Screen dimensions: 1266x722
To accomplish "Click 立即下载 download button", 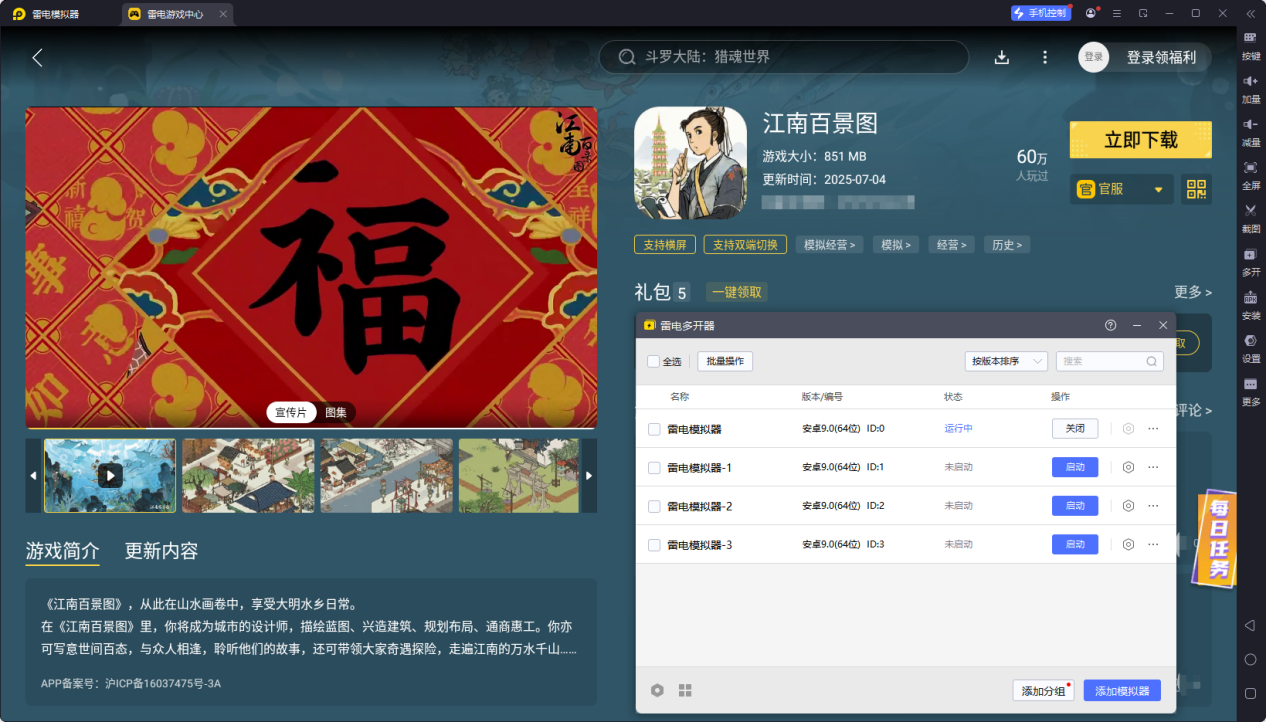I will (1141, 140).
